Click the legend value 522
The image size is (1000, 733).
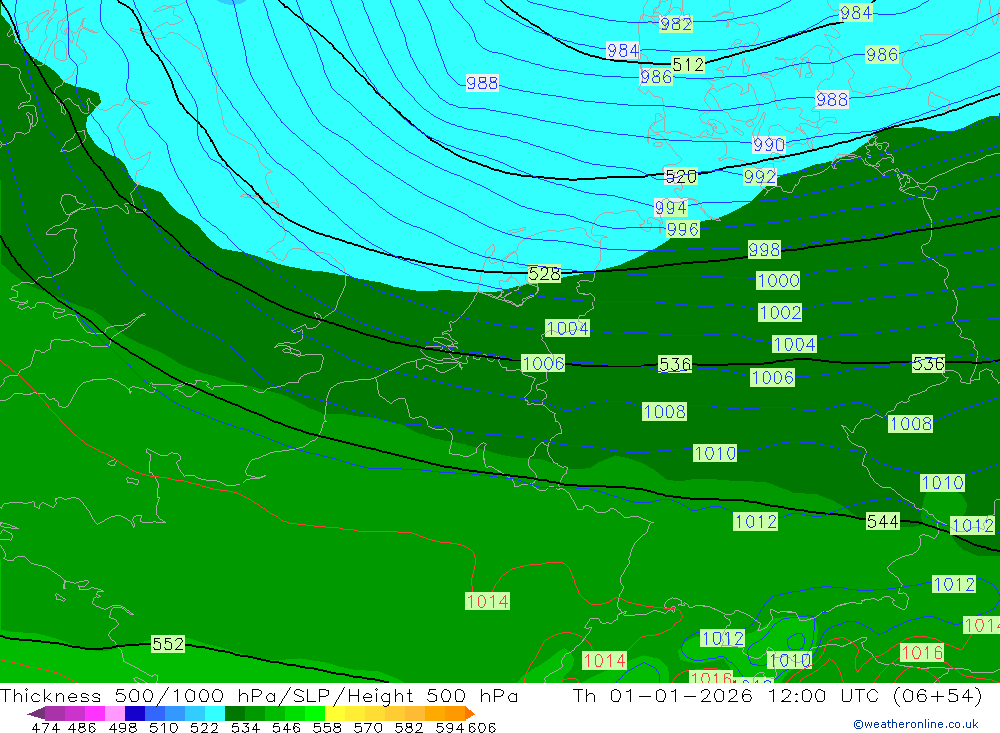[x=204, y=727]
